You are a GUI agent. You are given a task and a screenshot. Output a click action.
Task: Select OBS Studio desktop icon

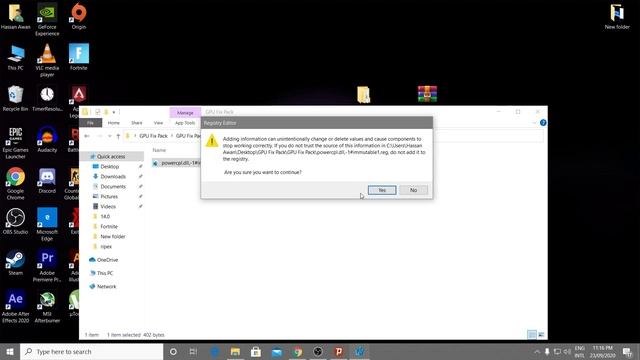[x=16, y=221]
